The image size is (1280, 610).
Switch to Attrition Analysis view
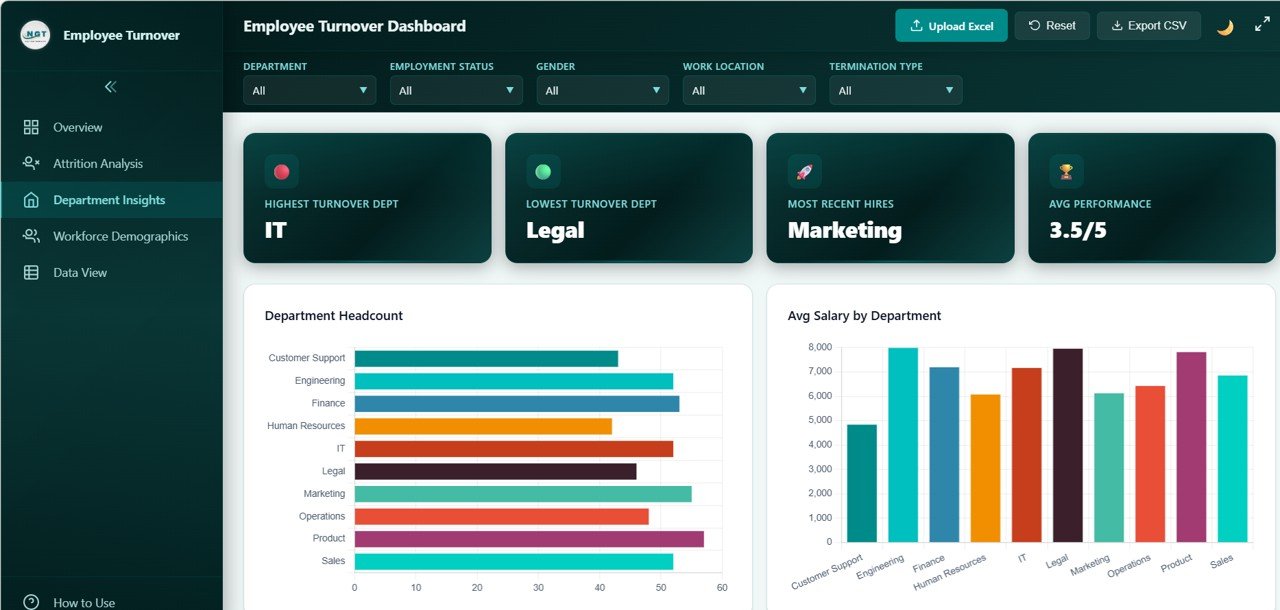[98, 163]
